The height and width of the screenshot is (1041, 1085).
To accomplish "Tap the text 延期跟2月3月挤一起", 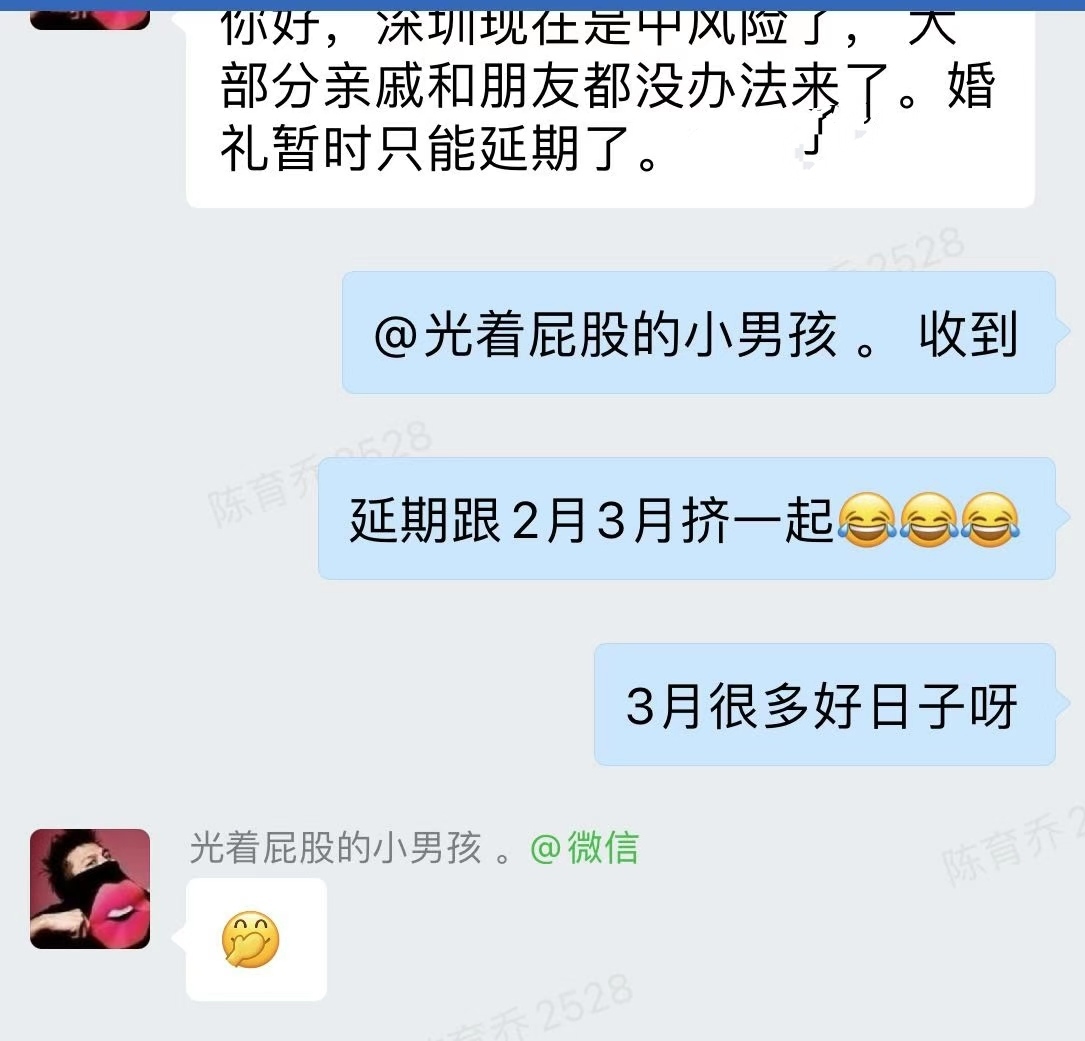I will point(592,520).
